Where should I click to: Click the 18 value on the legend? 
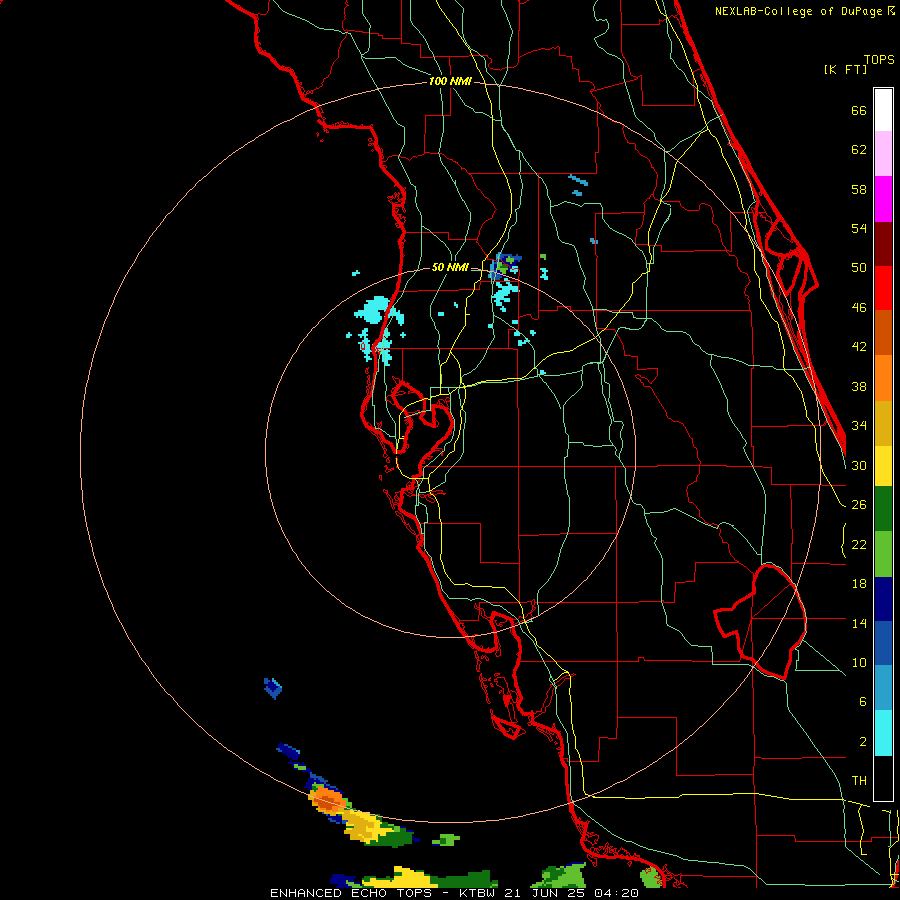coord(859,584)
